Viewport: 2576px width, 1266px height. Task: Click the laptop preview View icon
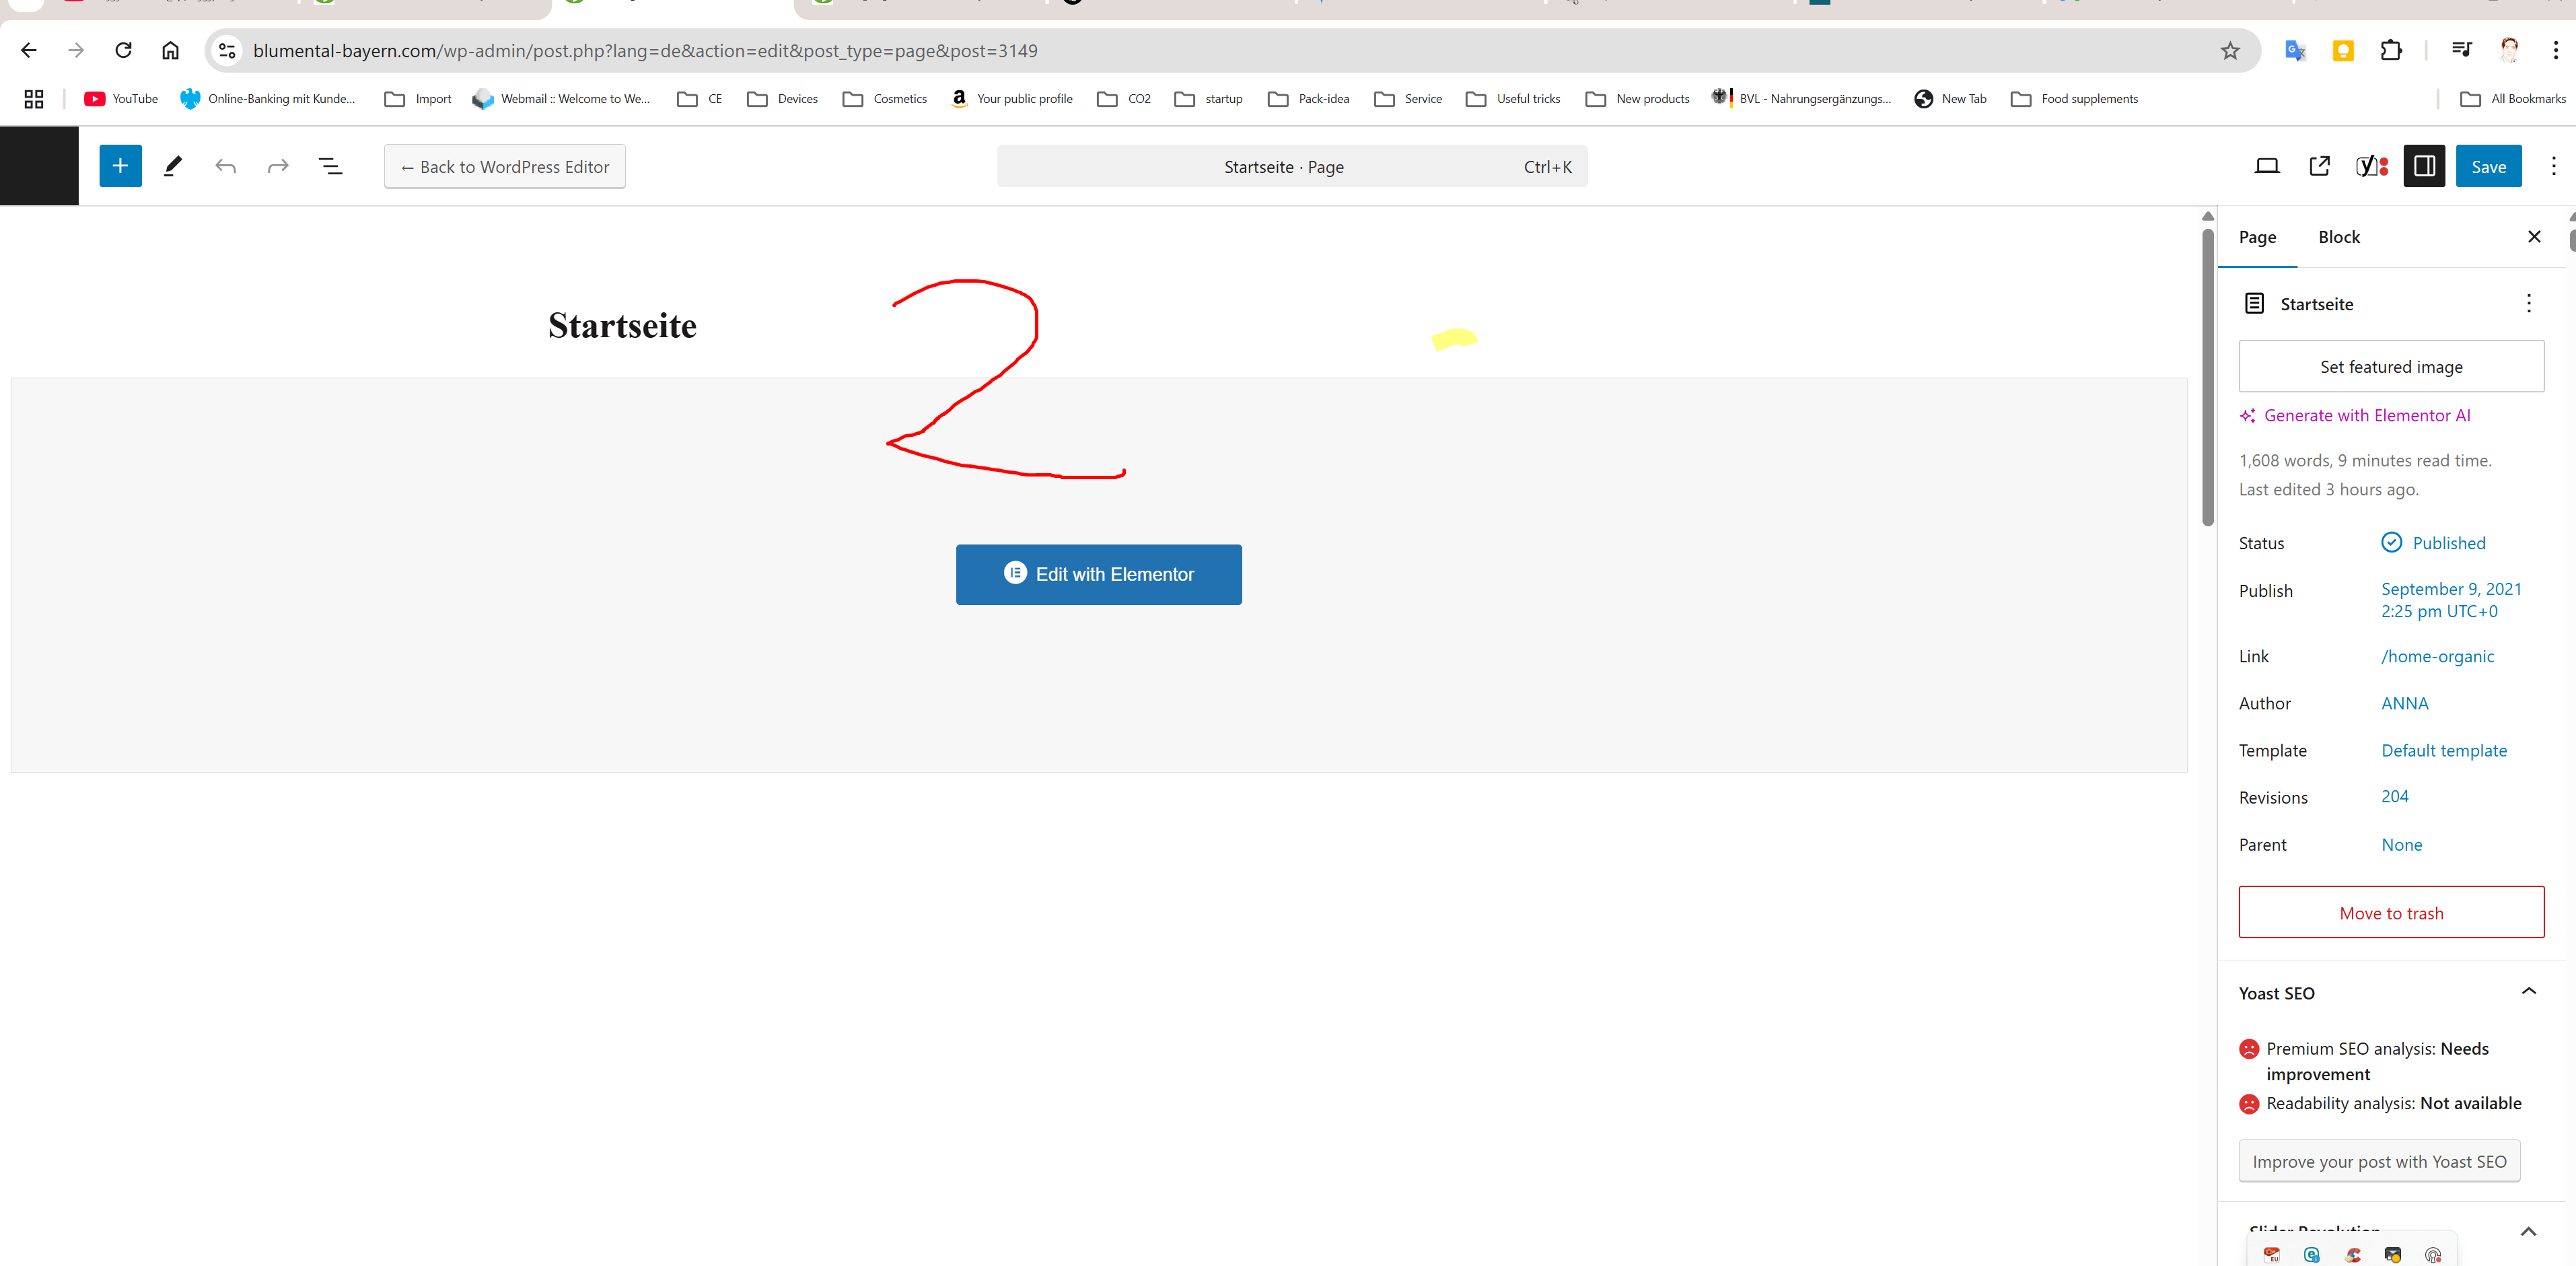[2266, 166]
